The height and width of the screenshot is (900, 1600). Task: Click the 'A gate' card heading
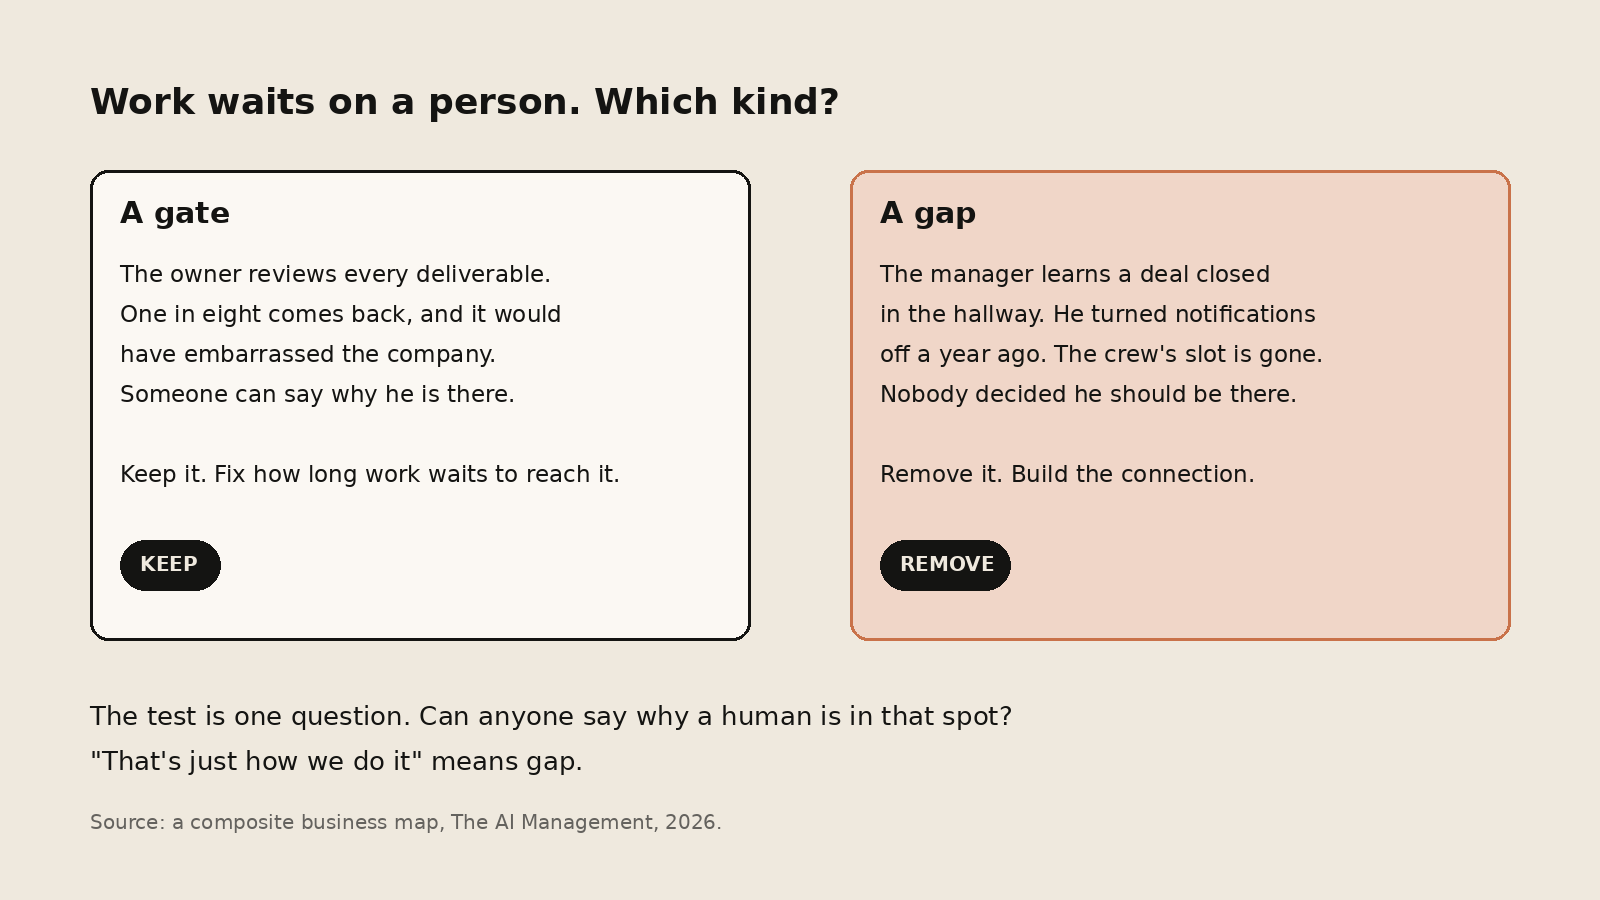(175, 213)
